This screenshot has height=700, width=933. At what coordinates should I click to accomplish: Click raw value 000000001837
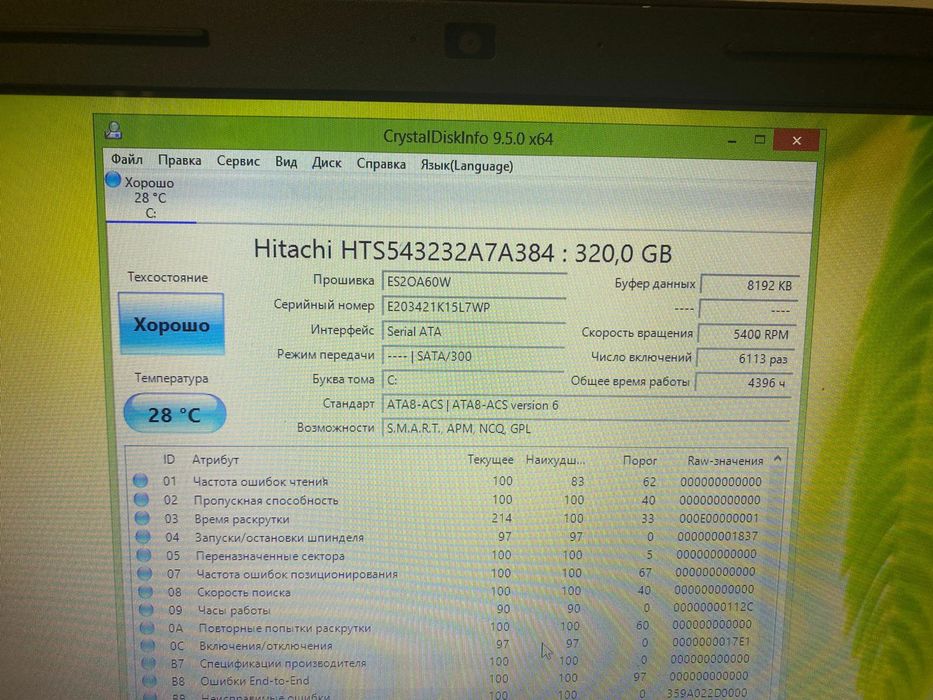pyautogui.click(x=718, y=536)
